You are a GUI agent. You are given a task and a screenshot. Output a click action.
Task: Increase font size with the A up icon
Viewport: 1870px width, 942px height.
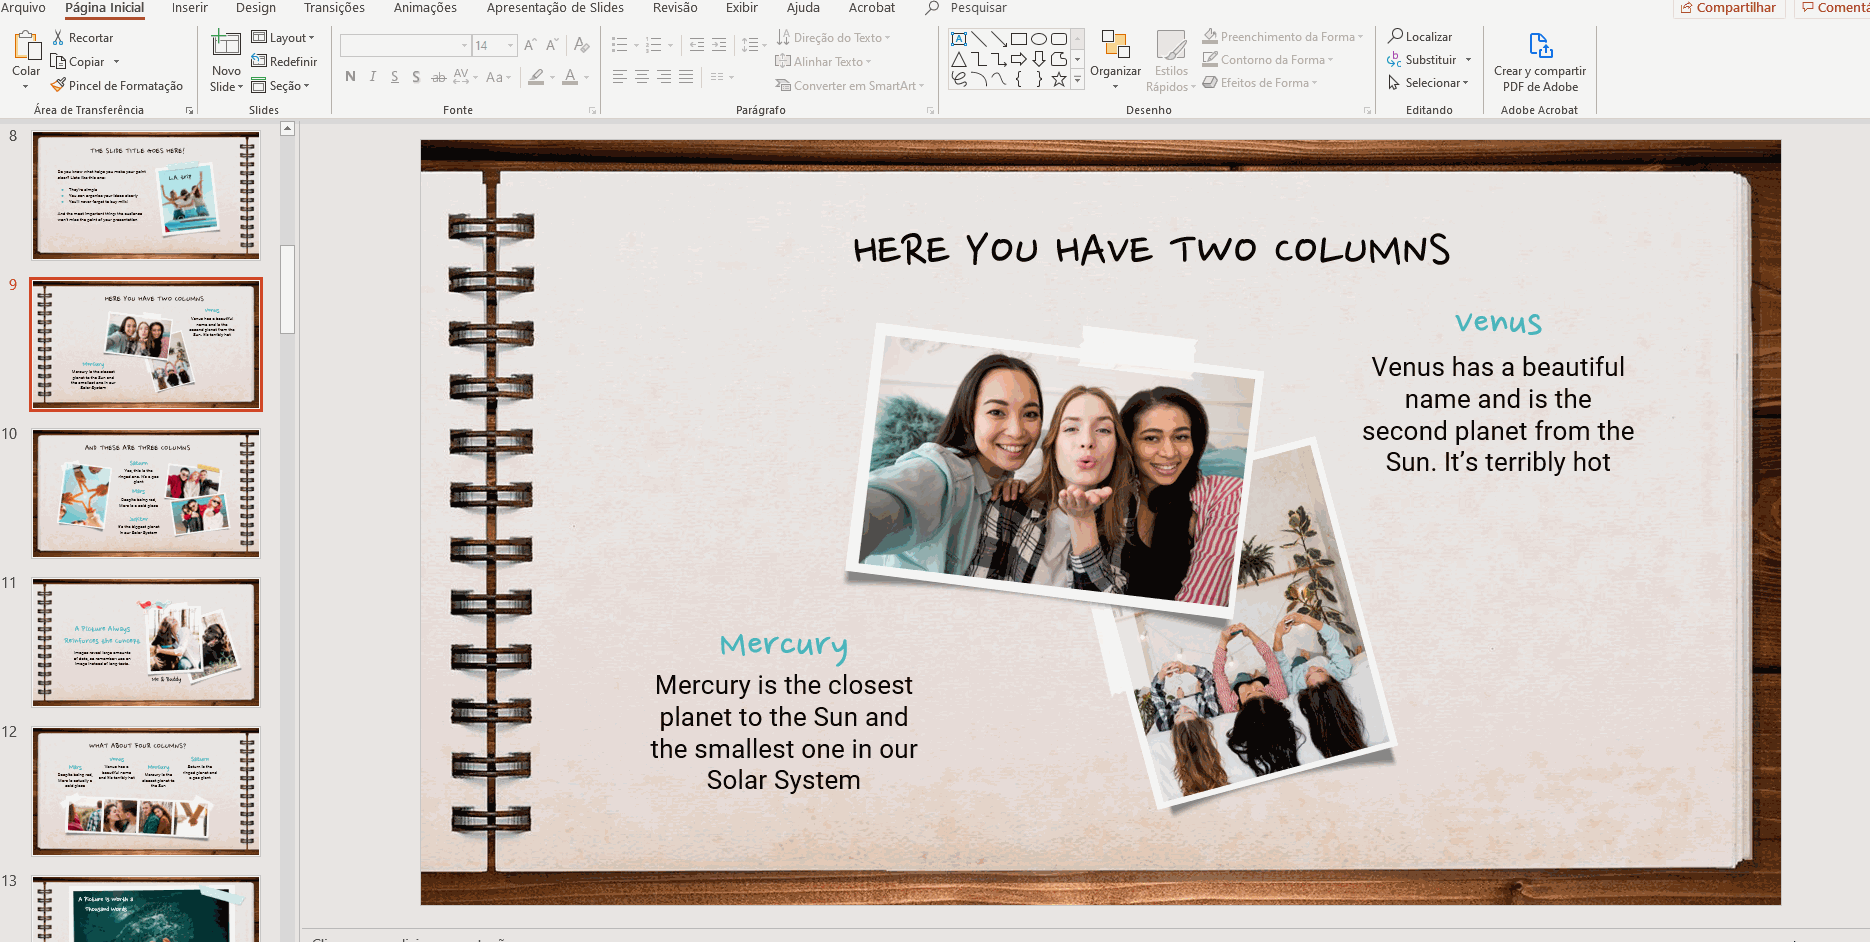tap(530, 45)
